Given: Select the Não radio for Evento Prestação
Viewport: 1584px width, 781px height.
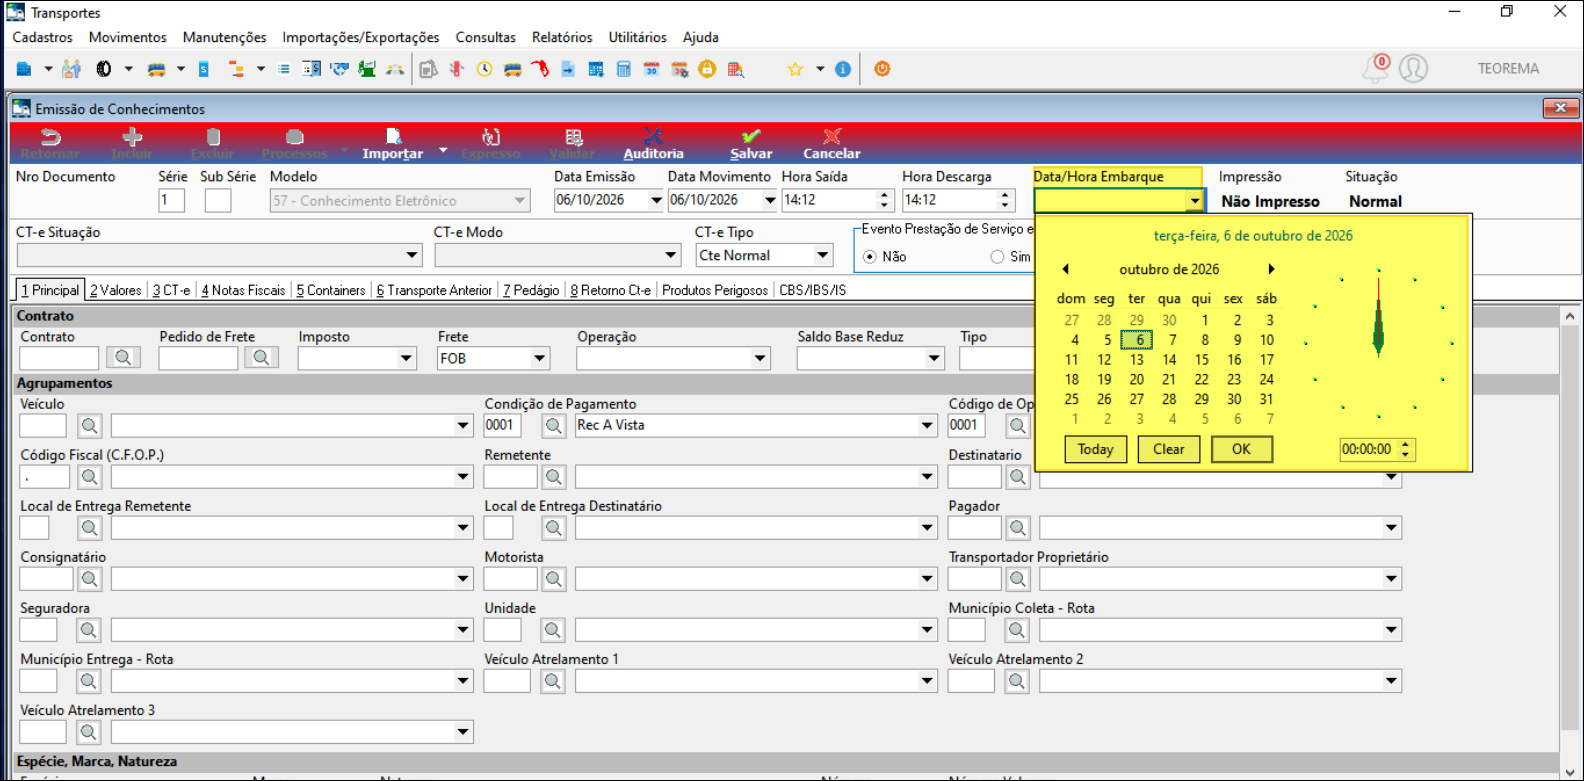Looking at the screenshot, I should (869, 257).
